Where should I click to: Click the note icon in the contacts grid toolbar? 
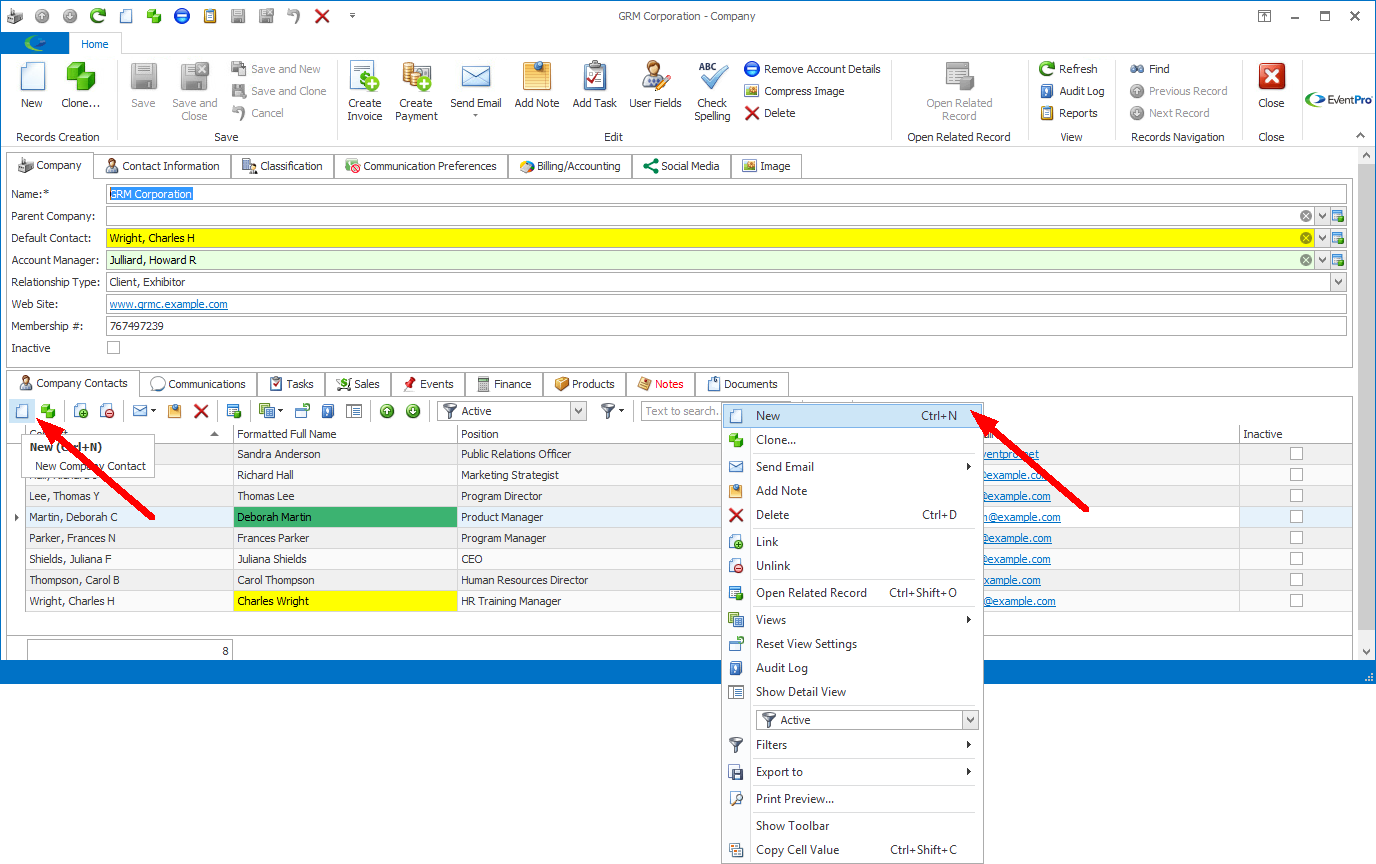pos(175,411)
